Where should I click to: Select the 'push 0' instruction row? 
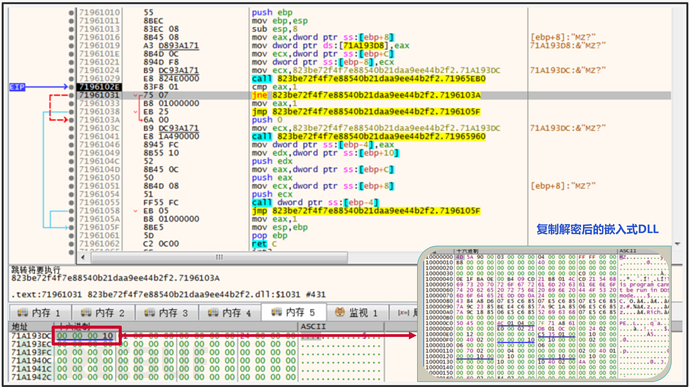[267, 120]
